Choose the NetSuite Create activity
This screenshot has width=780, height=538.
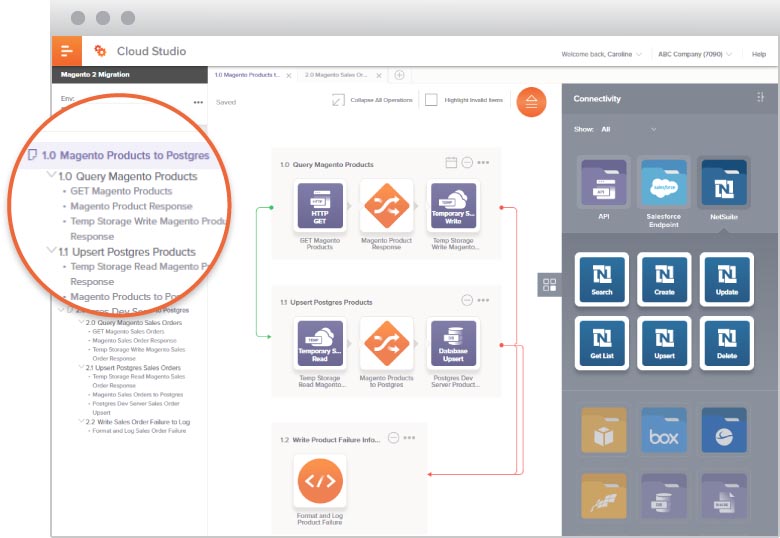click(x=664, y=279)
